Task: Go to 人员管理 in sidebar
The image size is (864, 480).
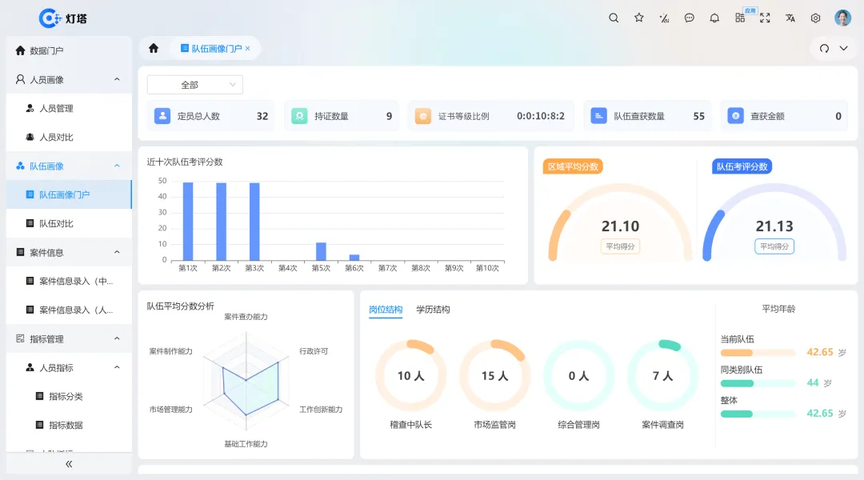Action: [x=56, y=108]
